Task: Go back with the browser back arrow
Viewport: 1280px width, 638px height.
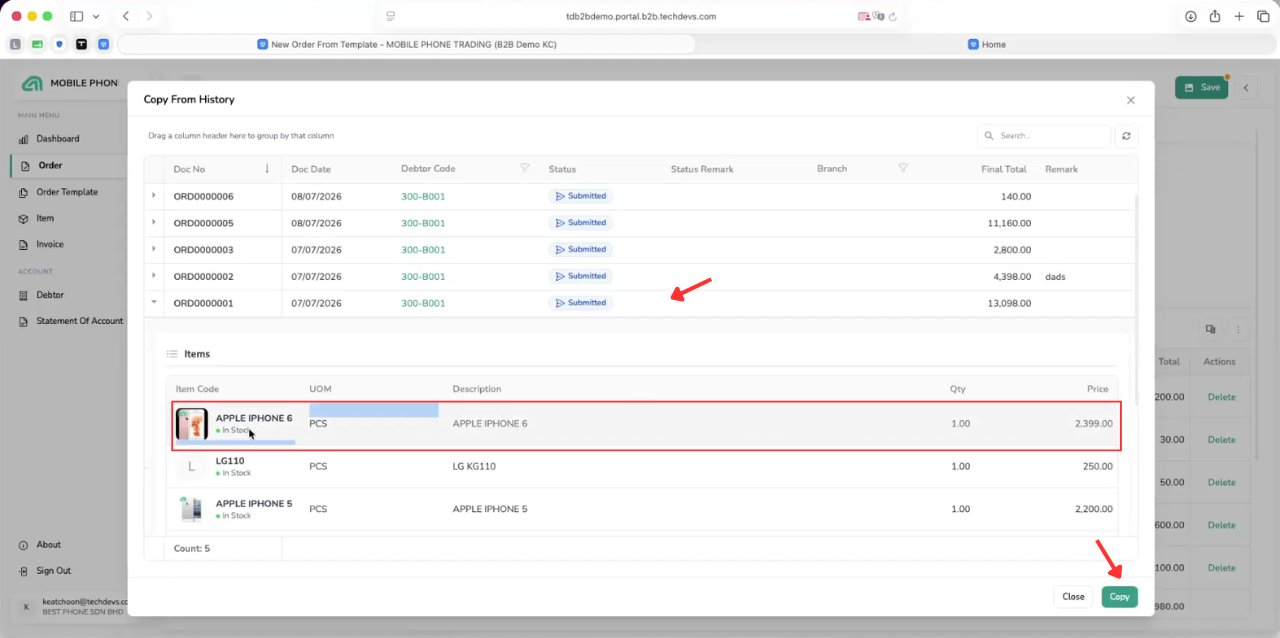Action: click(x=125, y=16)
